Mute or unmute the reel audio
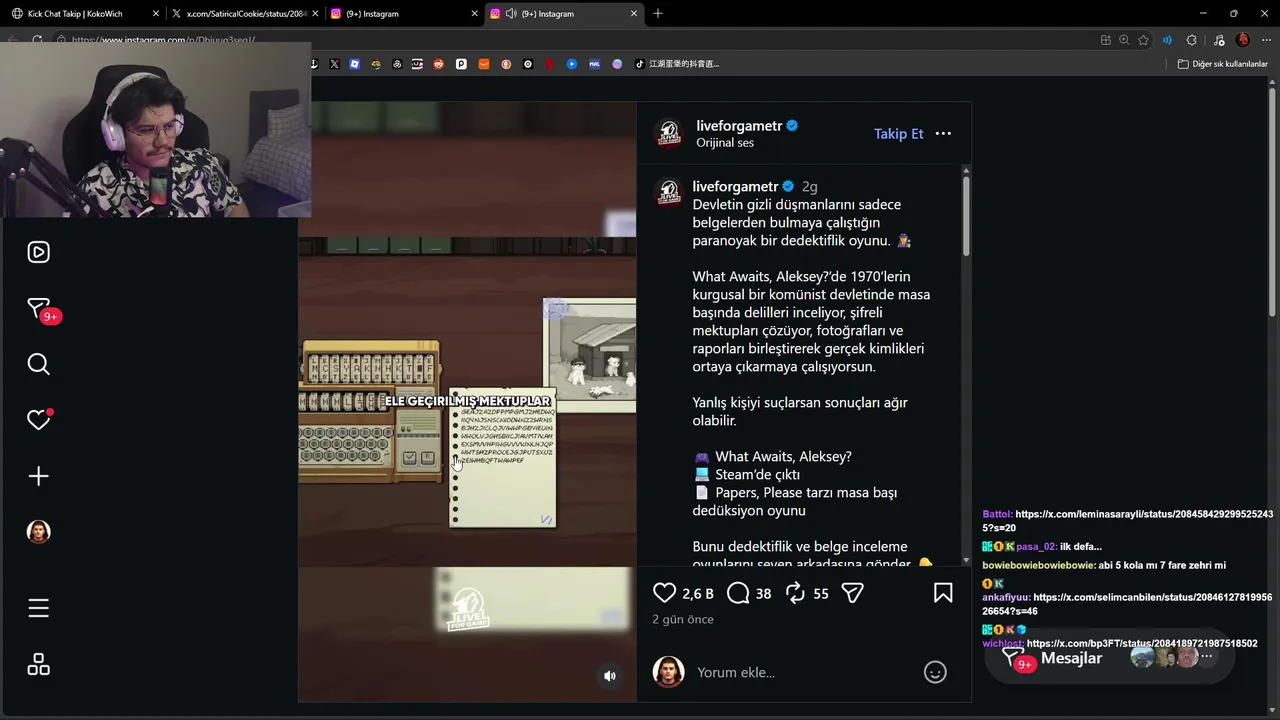 (x=610, y=676)
